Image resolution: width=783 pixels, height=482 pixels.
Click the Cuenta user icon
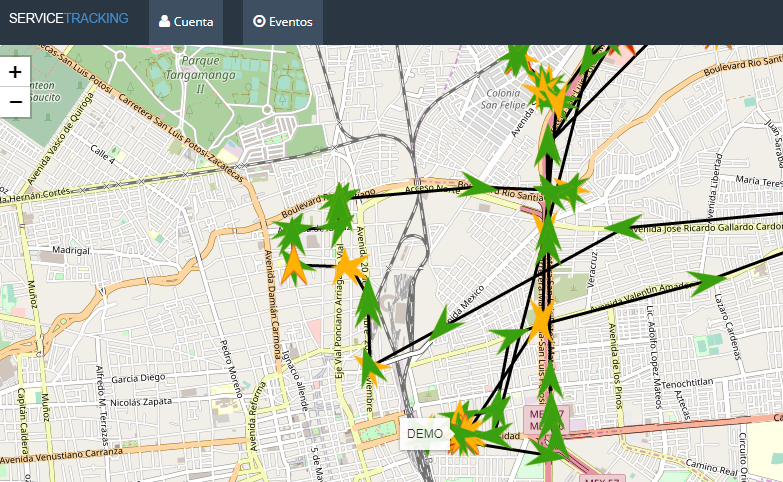[164, 21]
